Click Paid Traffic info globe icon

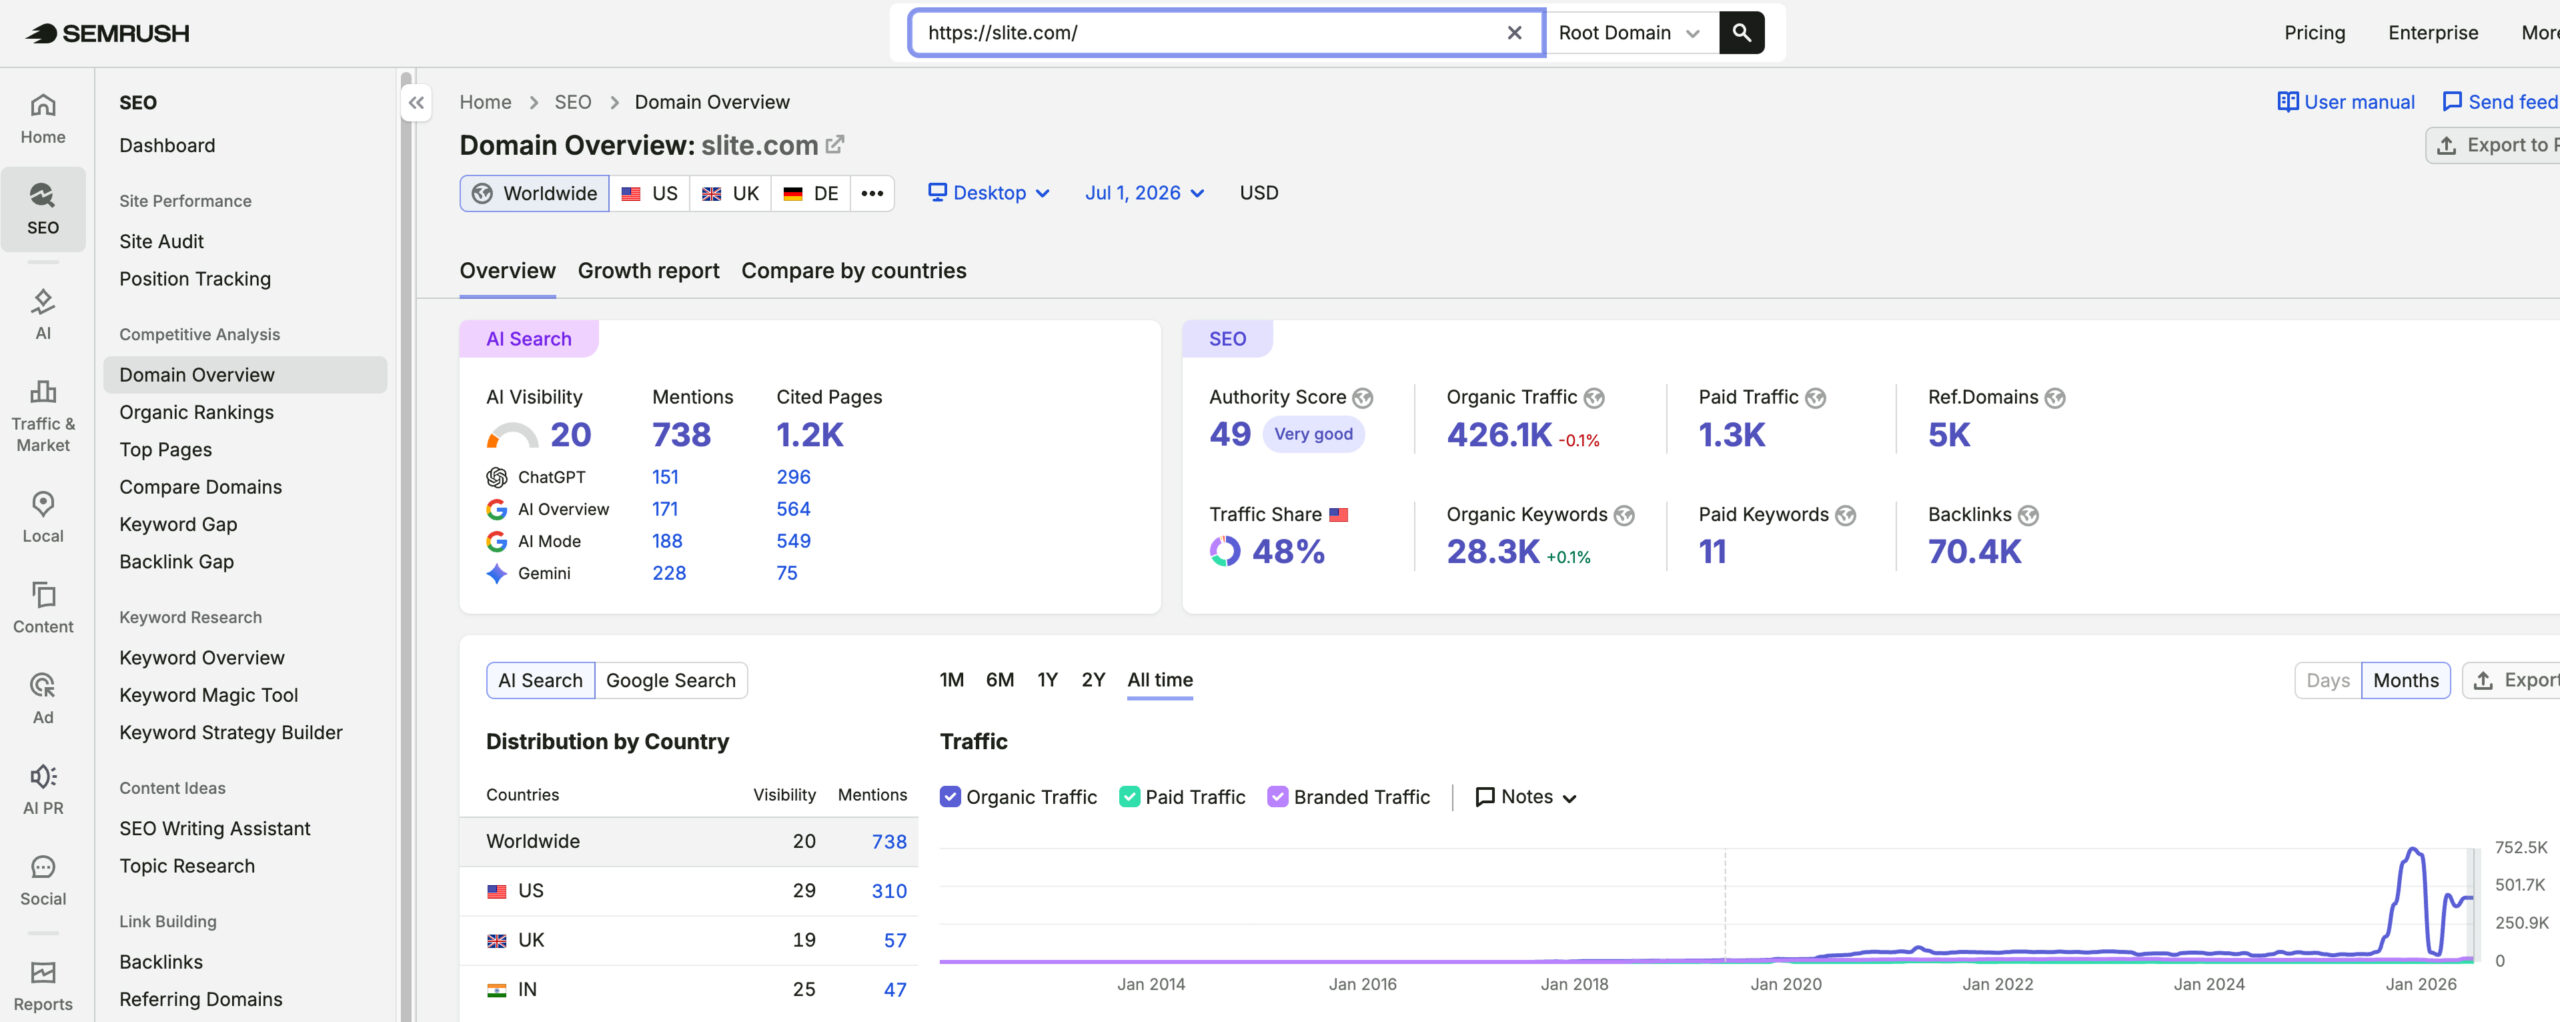pyautogui.click(x=1815, y=398)
